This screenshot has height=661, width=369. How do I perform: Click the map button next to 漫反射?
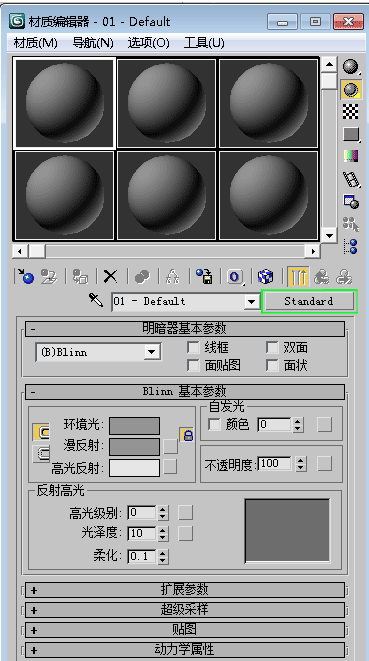click(x=170, y=446)
